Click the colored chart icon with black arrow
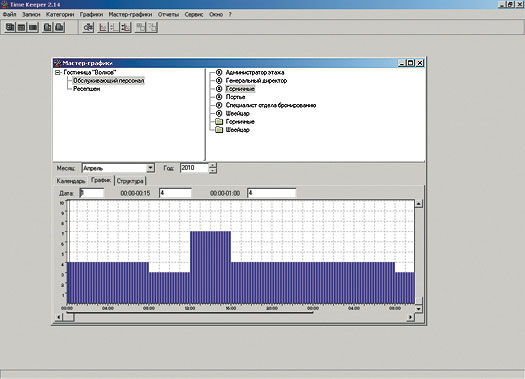The height and width of the screenshot is (379, 525). [x=126, y=27]
